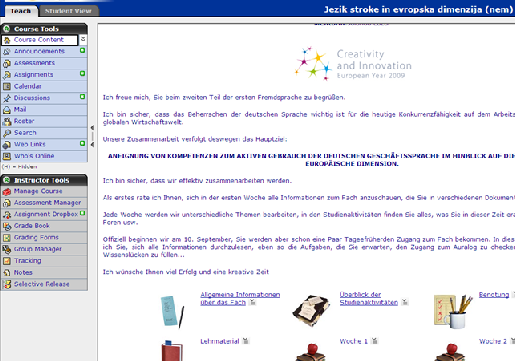Click the green indicator beside Assignments
The height and width of the screenshot is (361, 515).
(82, 73)
